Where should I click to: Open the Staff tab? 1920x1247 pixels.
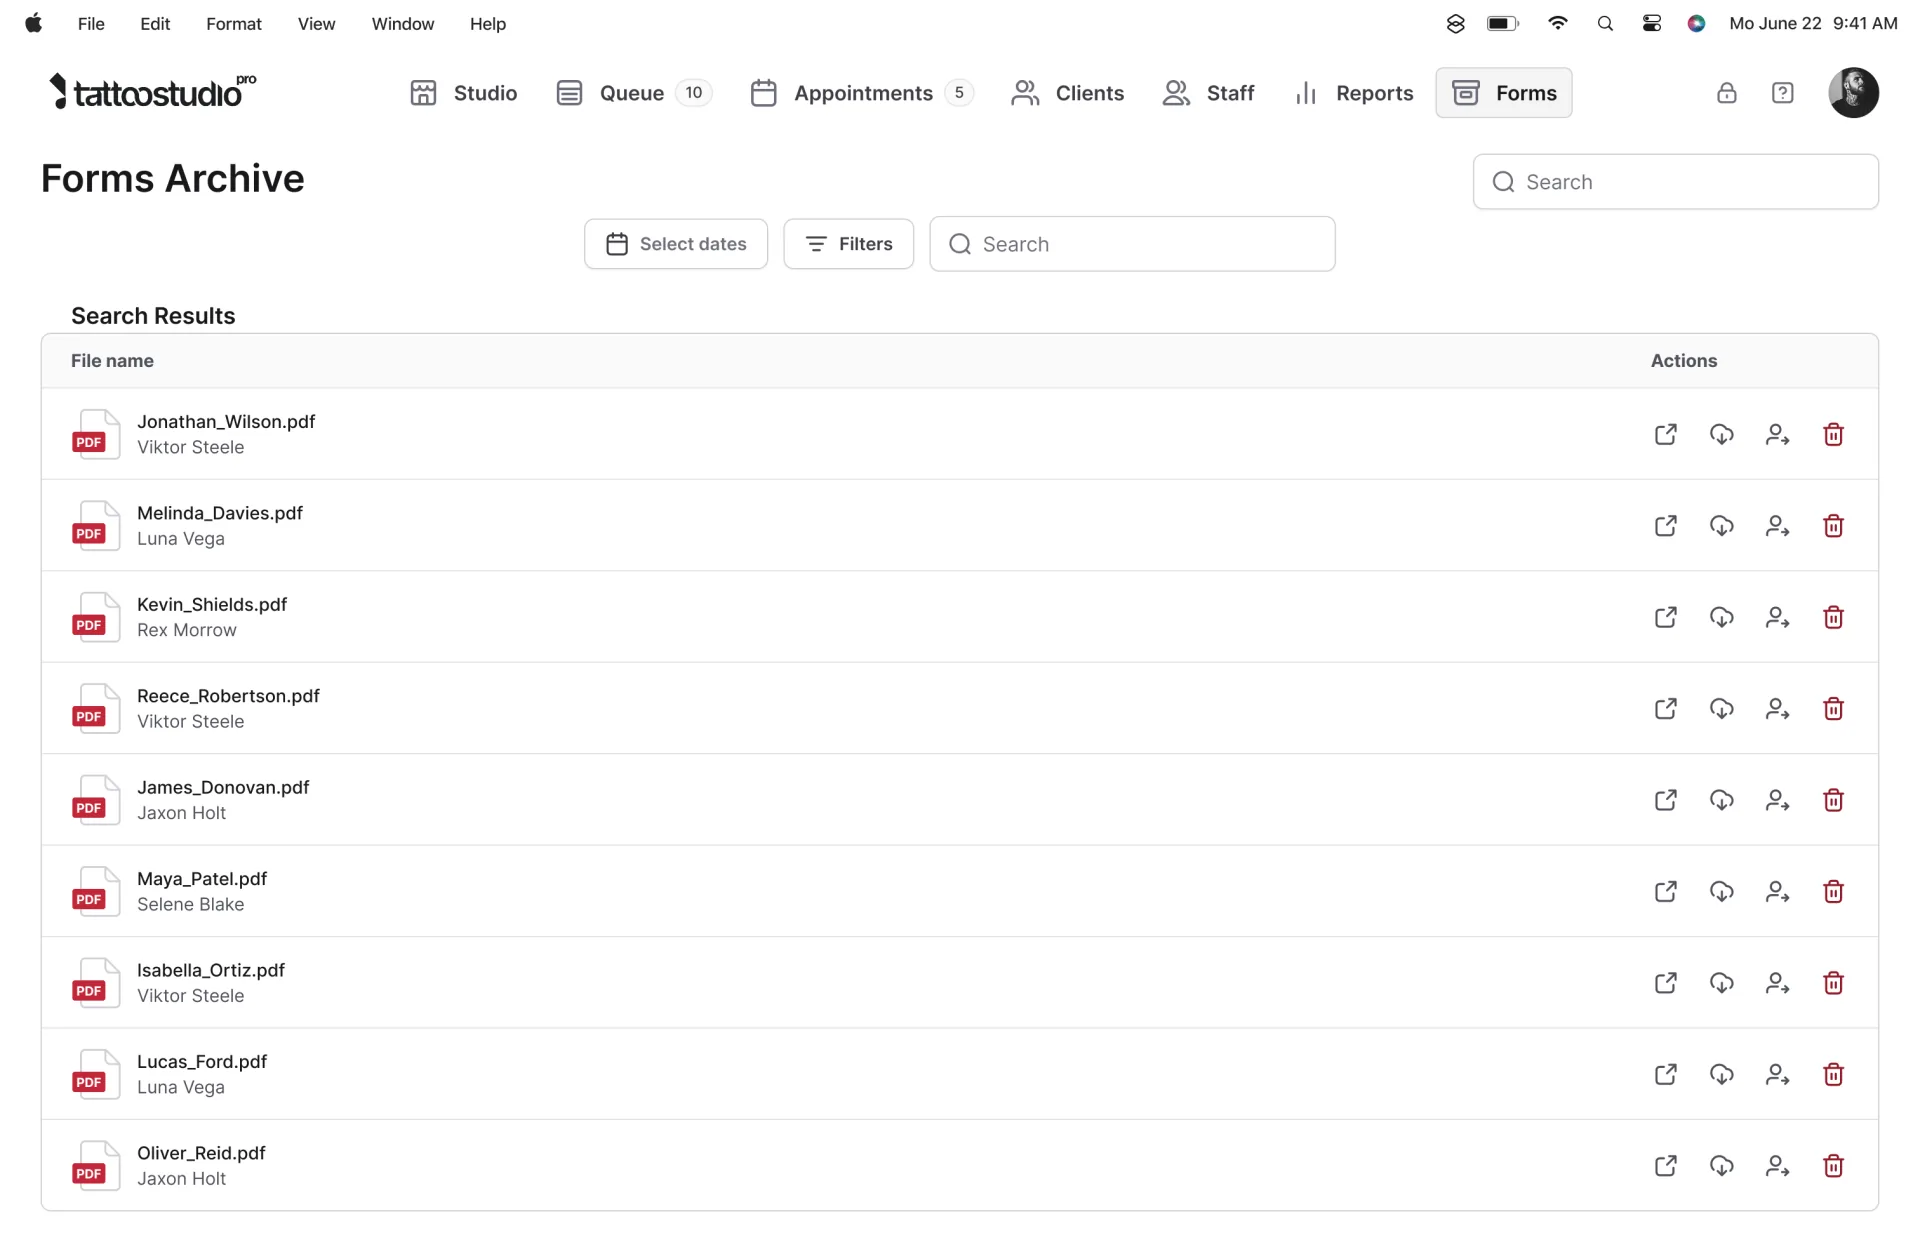[x=1208, y=93]
